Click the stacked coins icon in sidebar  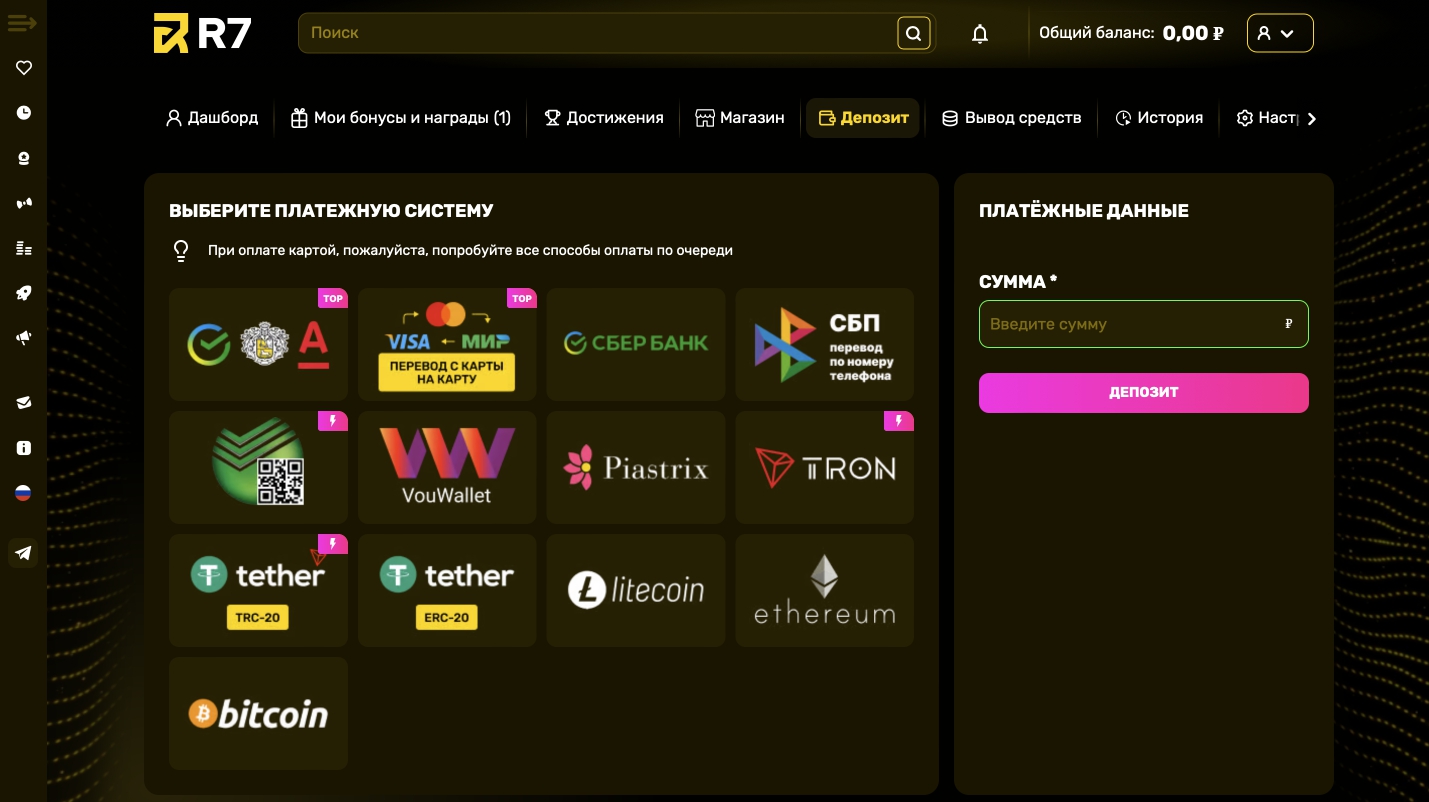[24, 248]
